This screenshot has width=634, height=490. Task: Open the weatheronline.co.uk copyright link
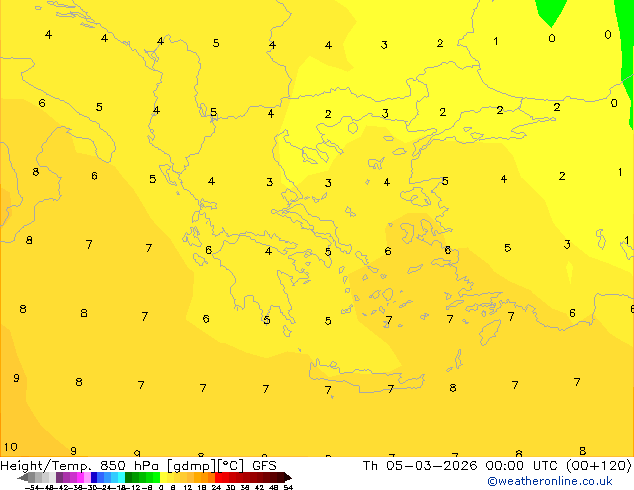[549, 481]
